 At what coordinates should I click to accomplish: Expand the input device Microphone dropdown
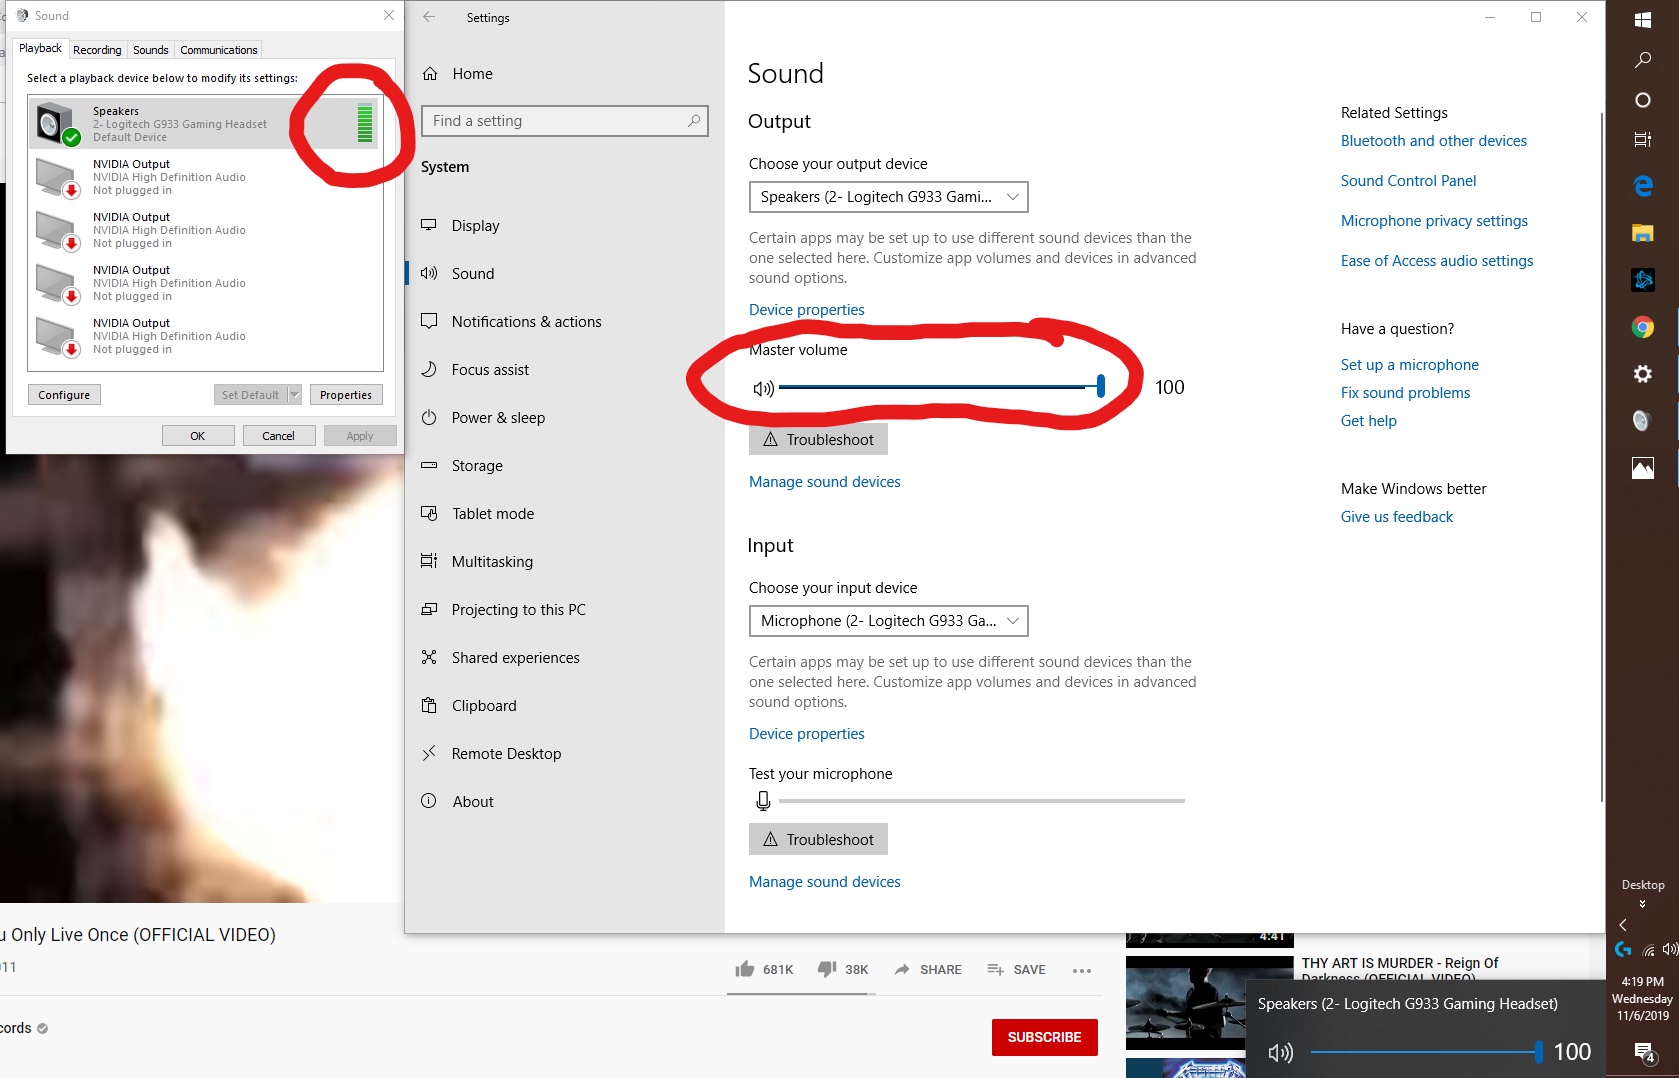(x=888, y=621)
